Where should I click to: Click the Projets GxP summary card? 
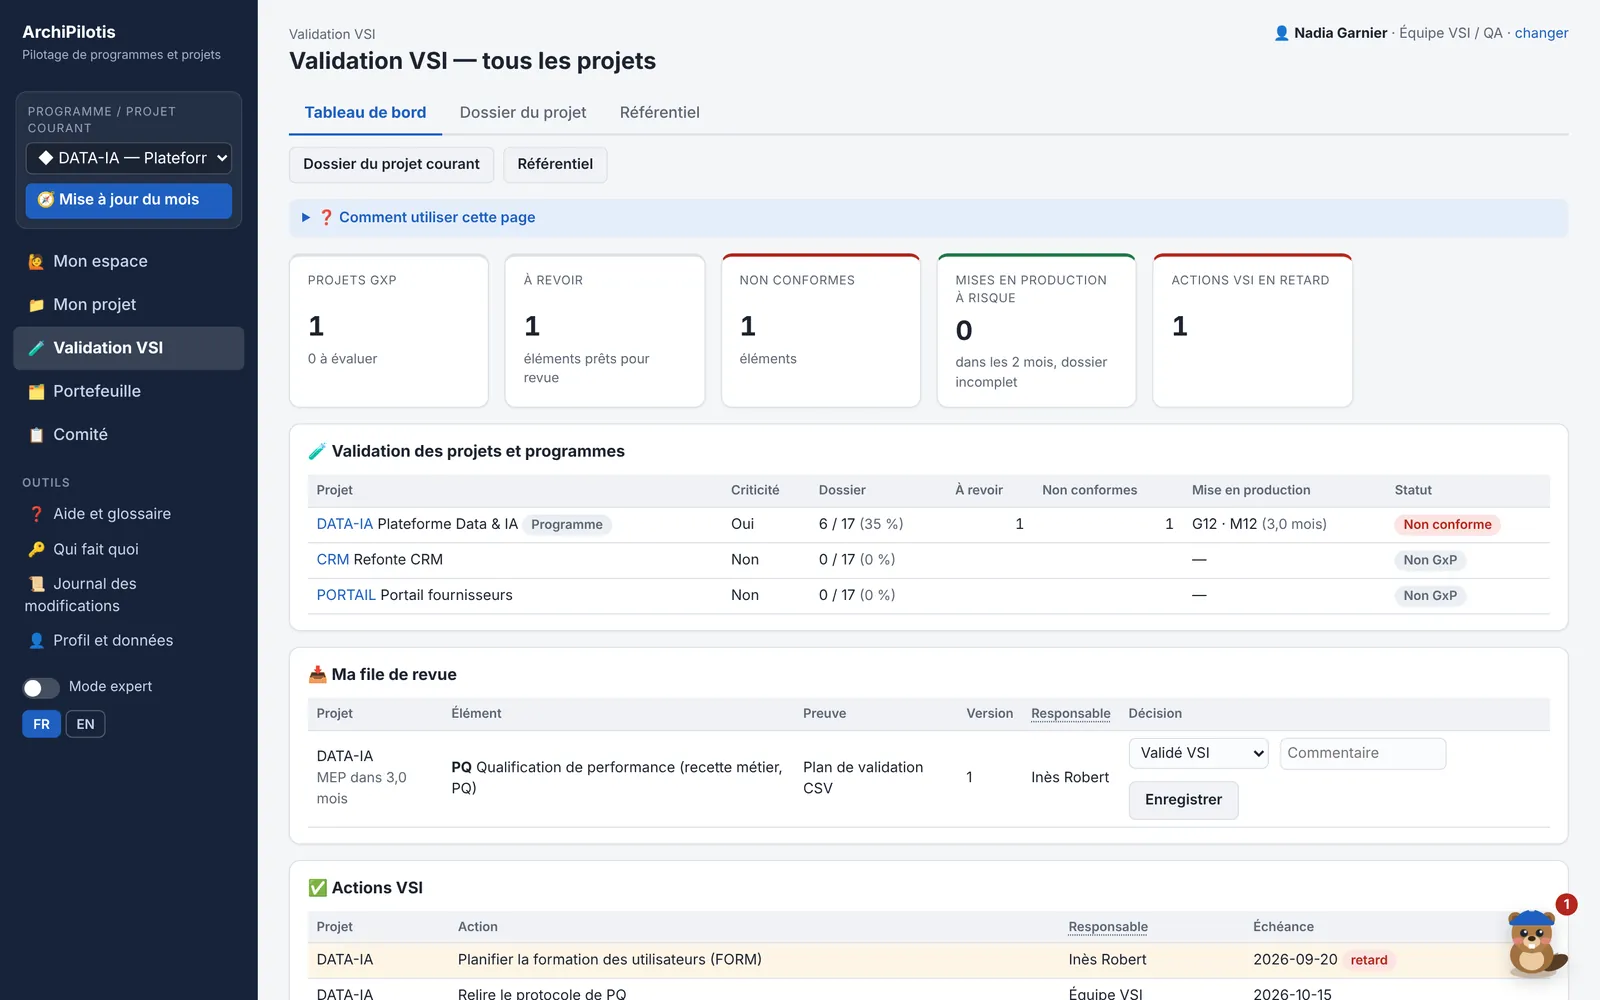click(x=389, y=331)
